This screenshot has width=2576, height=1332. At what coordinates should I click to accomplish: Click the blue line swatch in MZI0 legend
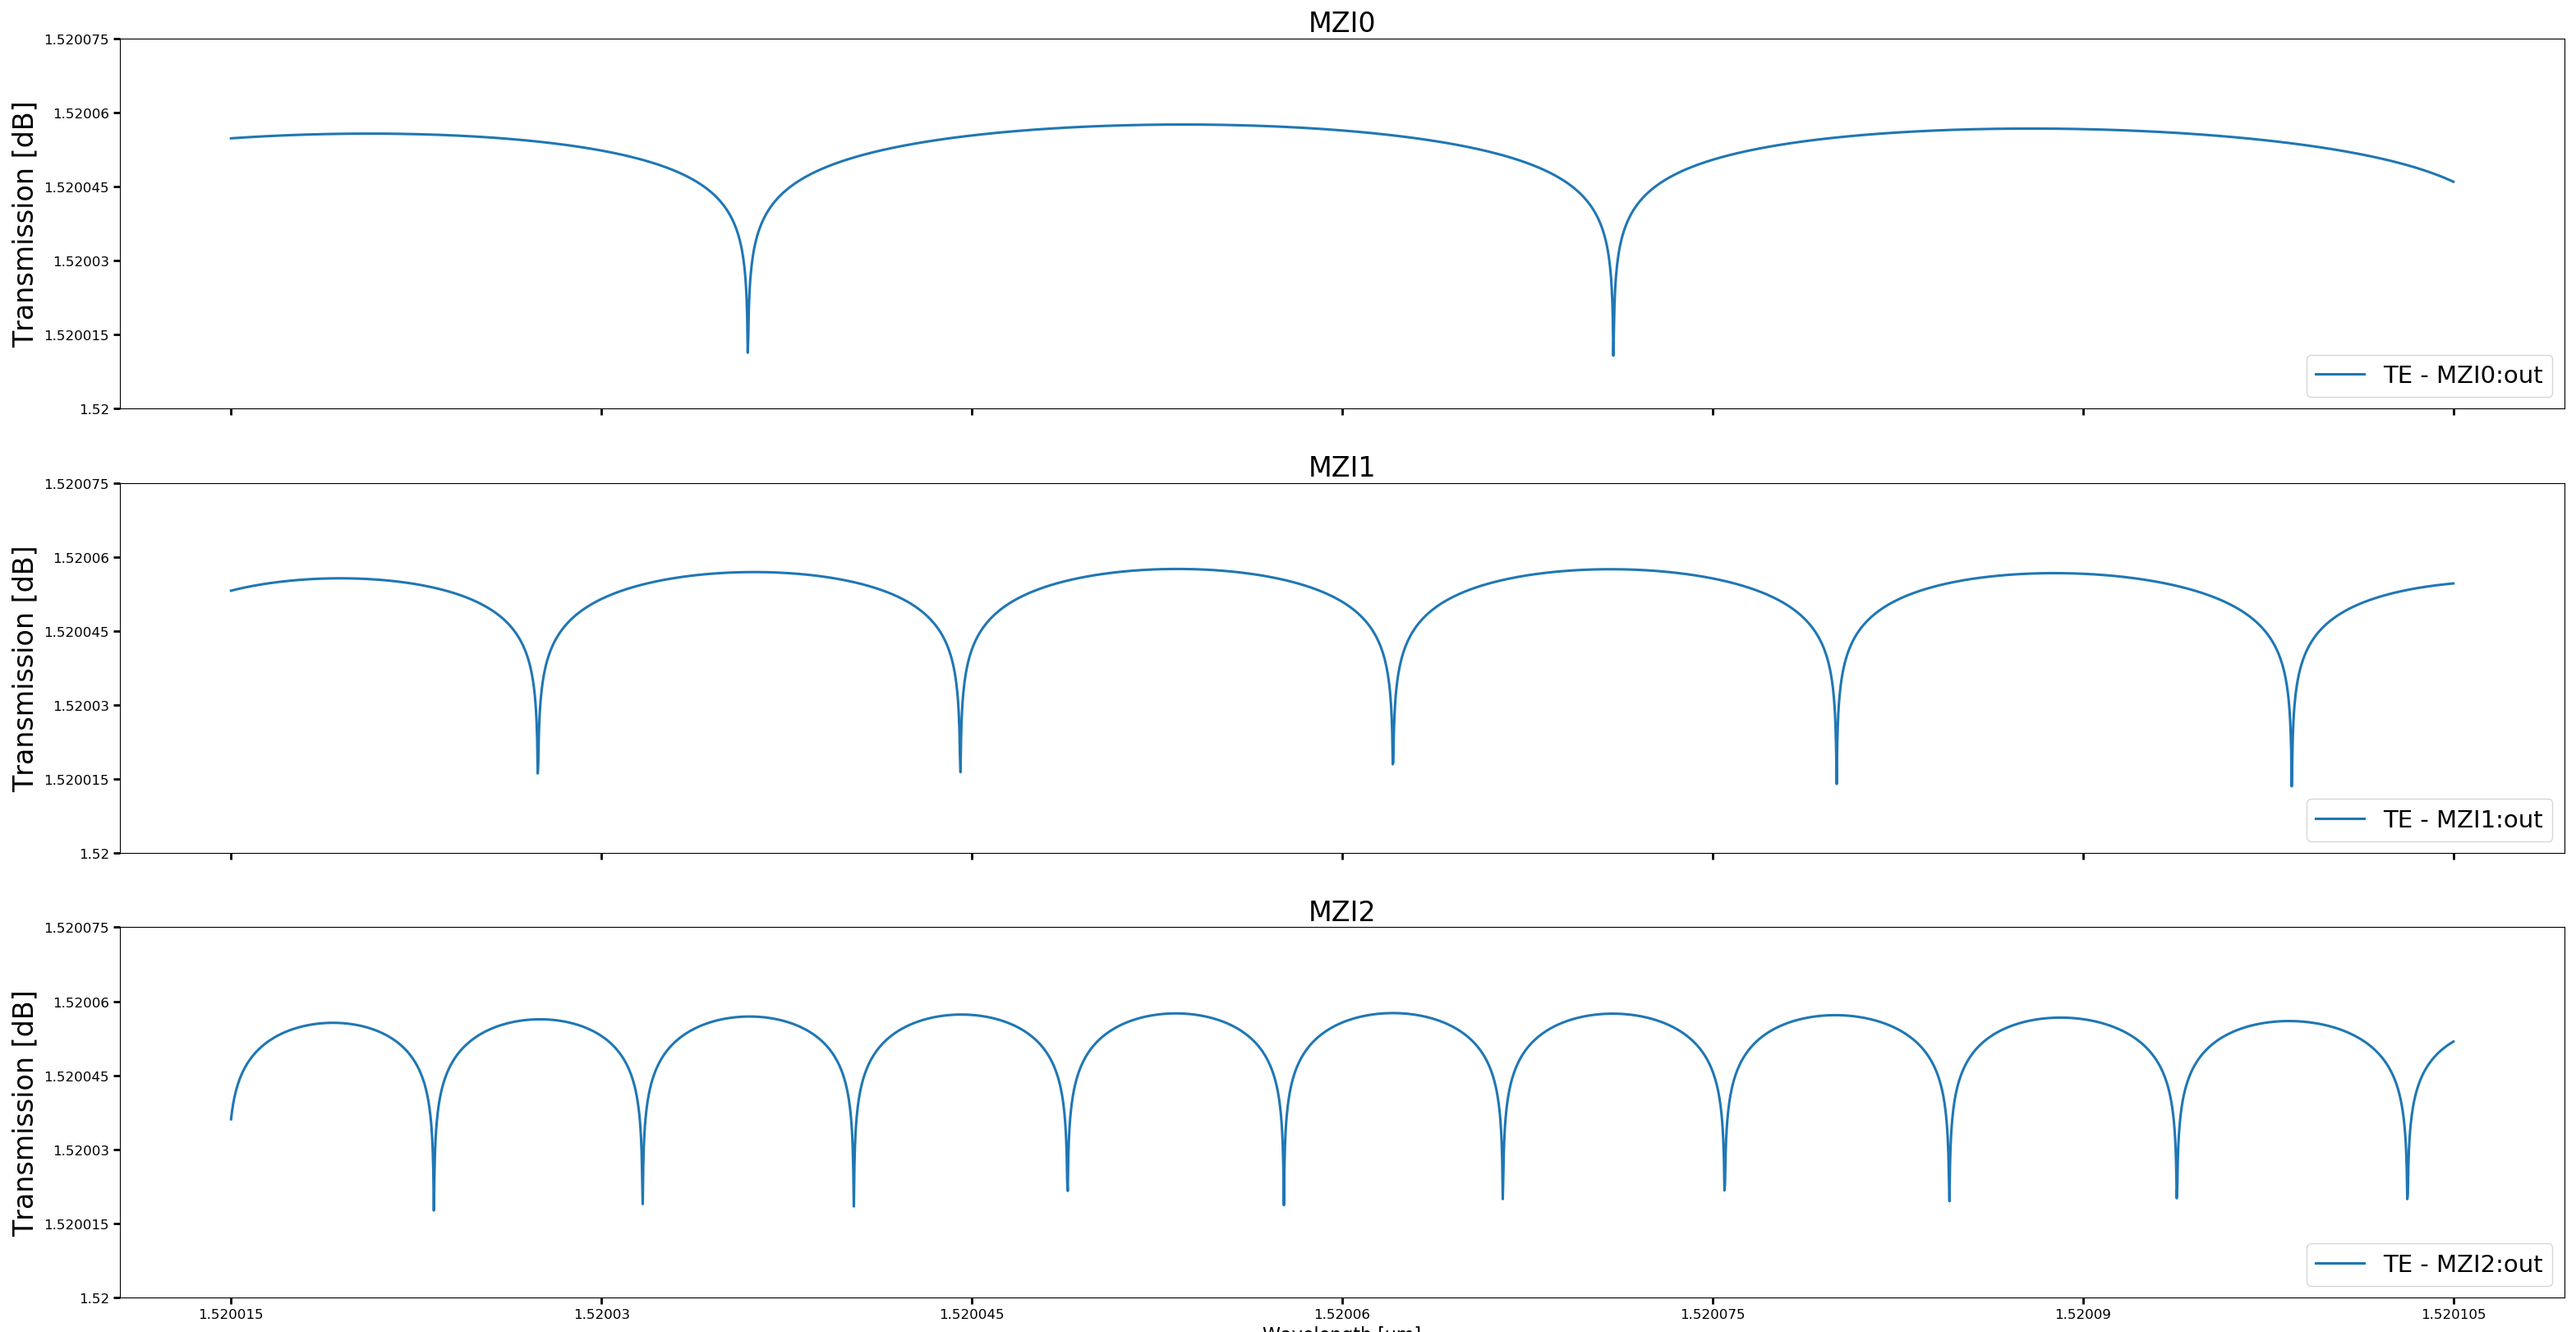[2340, 375]
